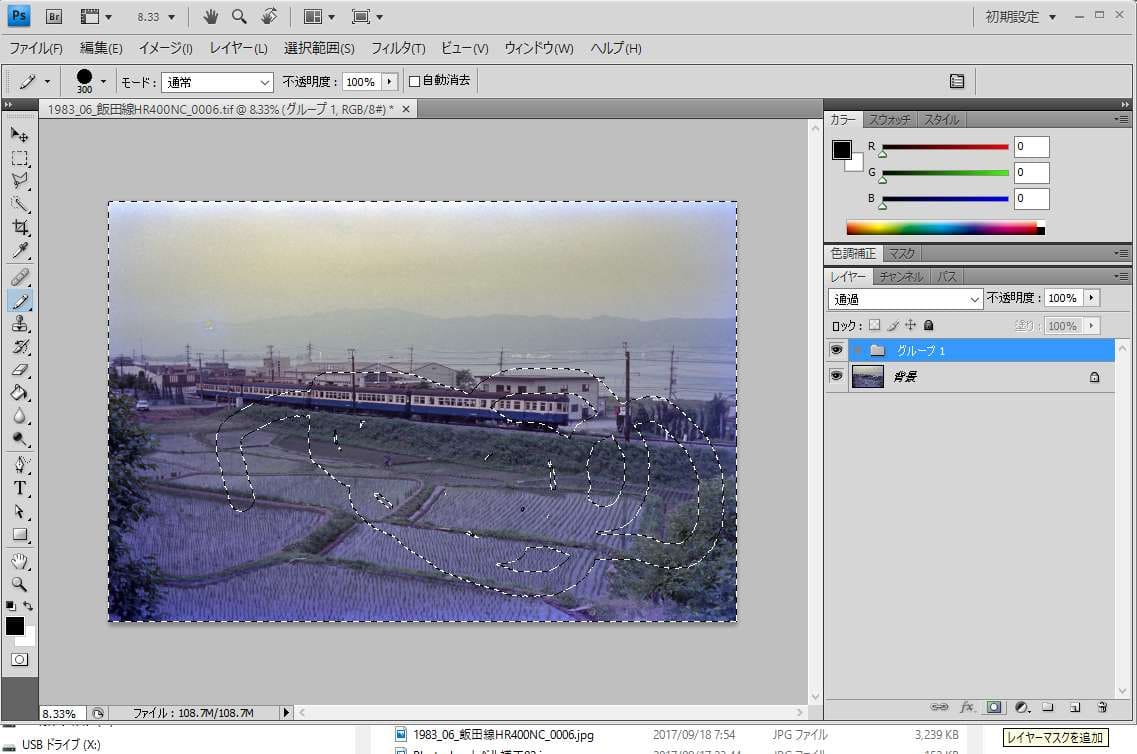Screen dimensions: 1137x754
Task: Enable the 自動消去 checkbox
Action: (415, 81)
